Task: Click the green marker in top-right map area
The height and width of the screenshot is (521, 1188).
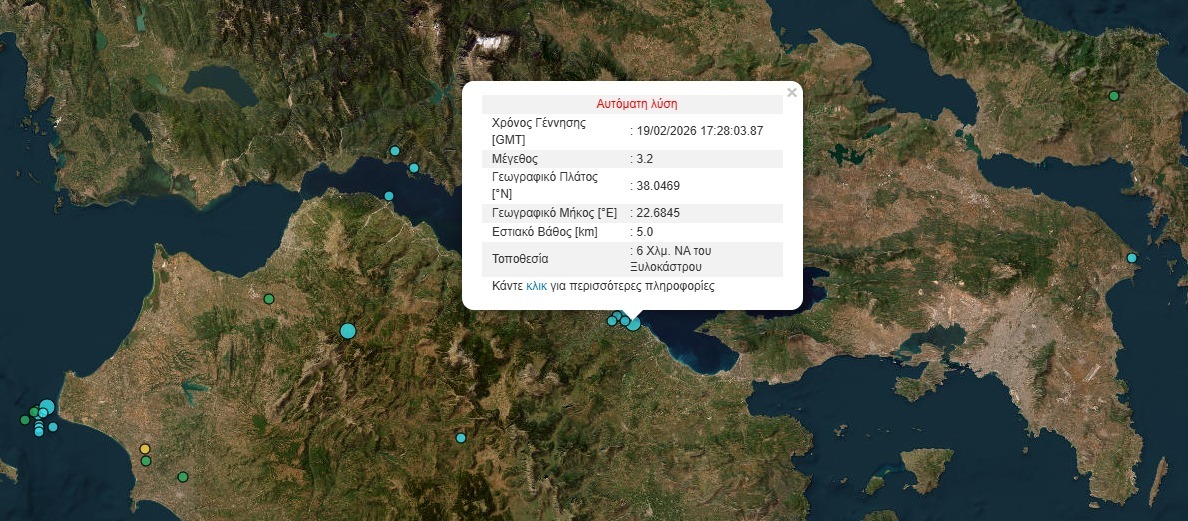Action: pyautogui.click(x=1113, y=96)
